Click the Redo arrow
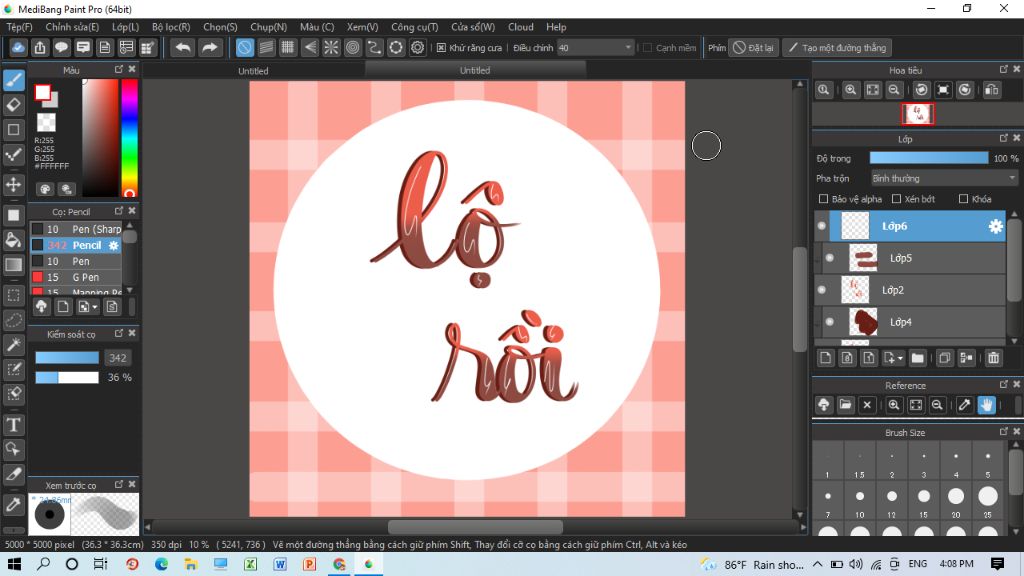 [210, 48]
